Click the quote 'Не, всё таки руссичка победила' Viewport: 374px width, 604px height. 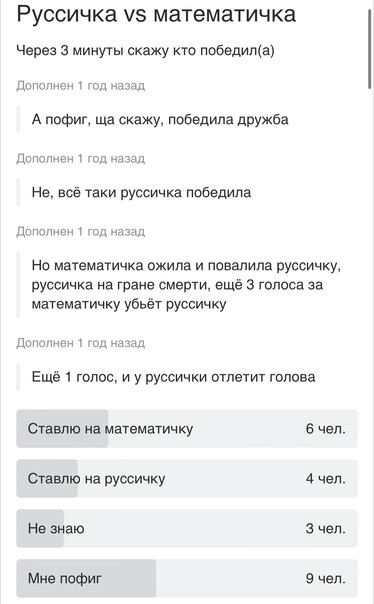(141, 192)
